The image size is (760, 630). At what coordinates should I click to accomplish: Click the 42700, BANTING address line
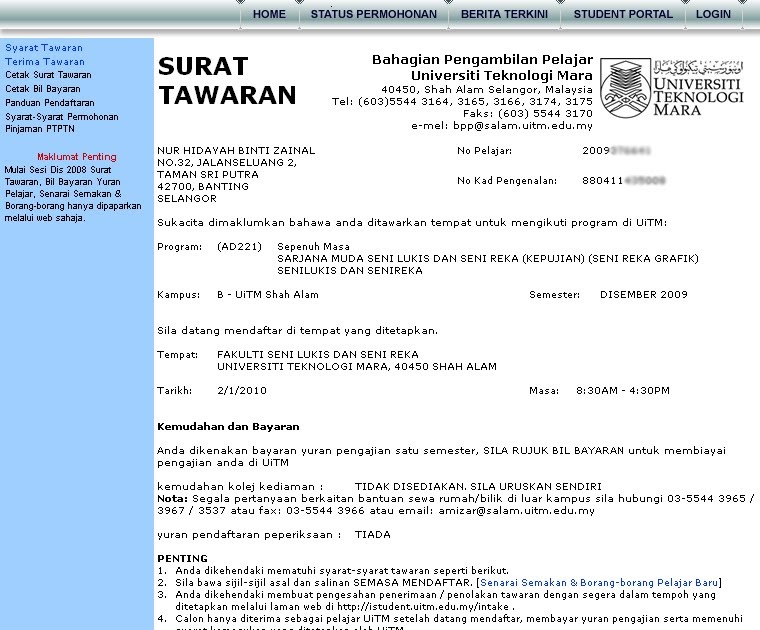click(x=203, y=187)
